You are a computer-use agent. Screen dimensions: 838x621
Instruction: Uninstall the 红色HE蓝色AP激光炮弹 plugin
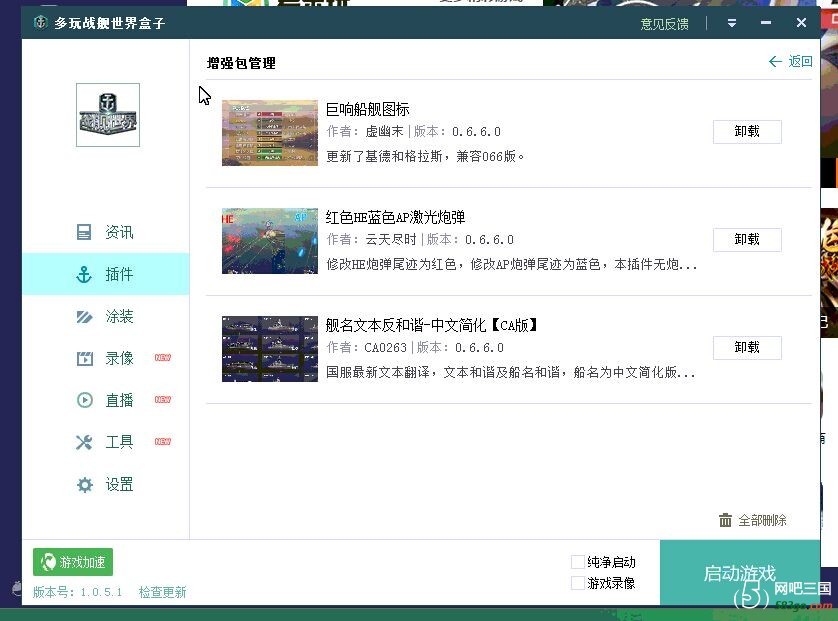pyautogui.click(x=747, y=239)
